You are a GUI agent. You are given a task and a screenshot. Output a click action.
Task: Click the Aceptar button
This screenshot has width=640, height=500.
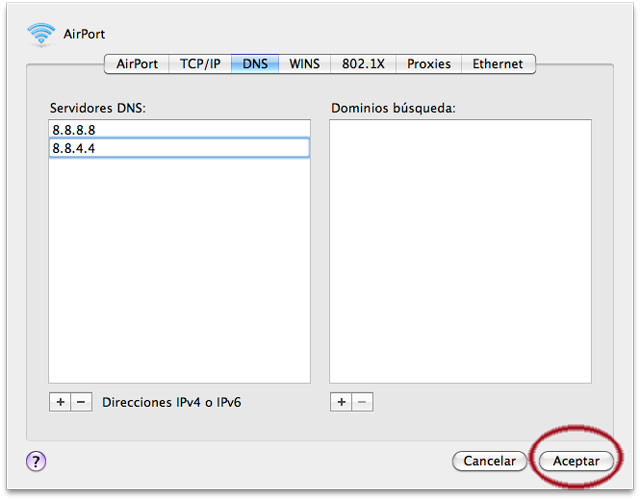click(576, 461)
